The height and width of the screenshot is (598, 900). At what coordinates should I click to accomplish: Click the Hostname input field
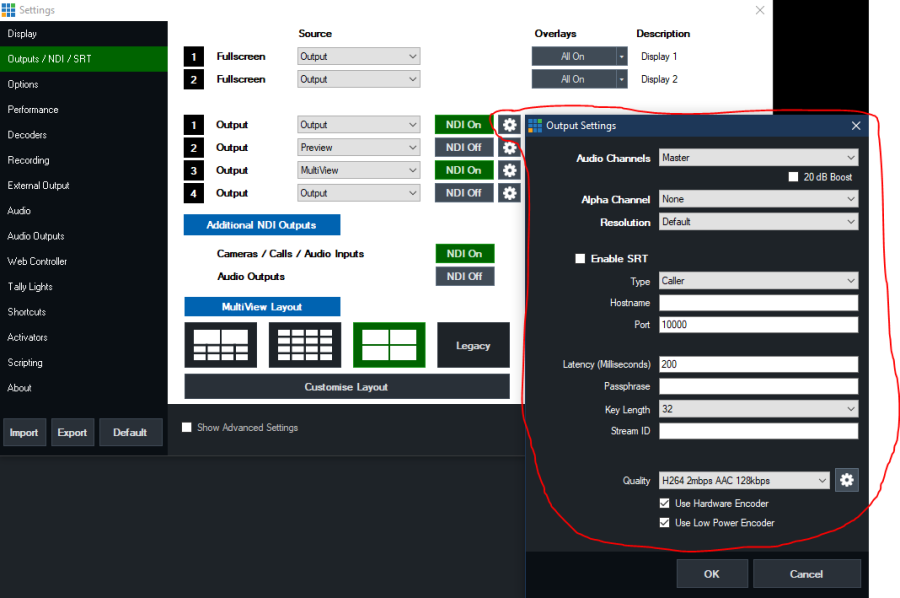coord(757,303)
